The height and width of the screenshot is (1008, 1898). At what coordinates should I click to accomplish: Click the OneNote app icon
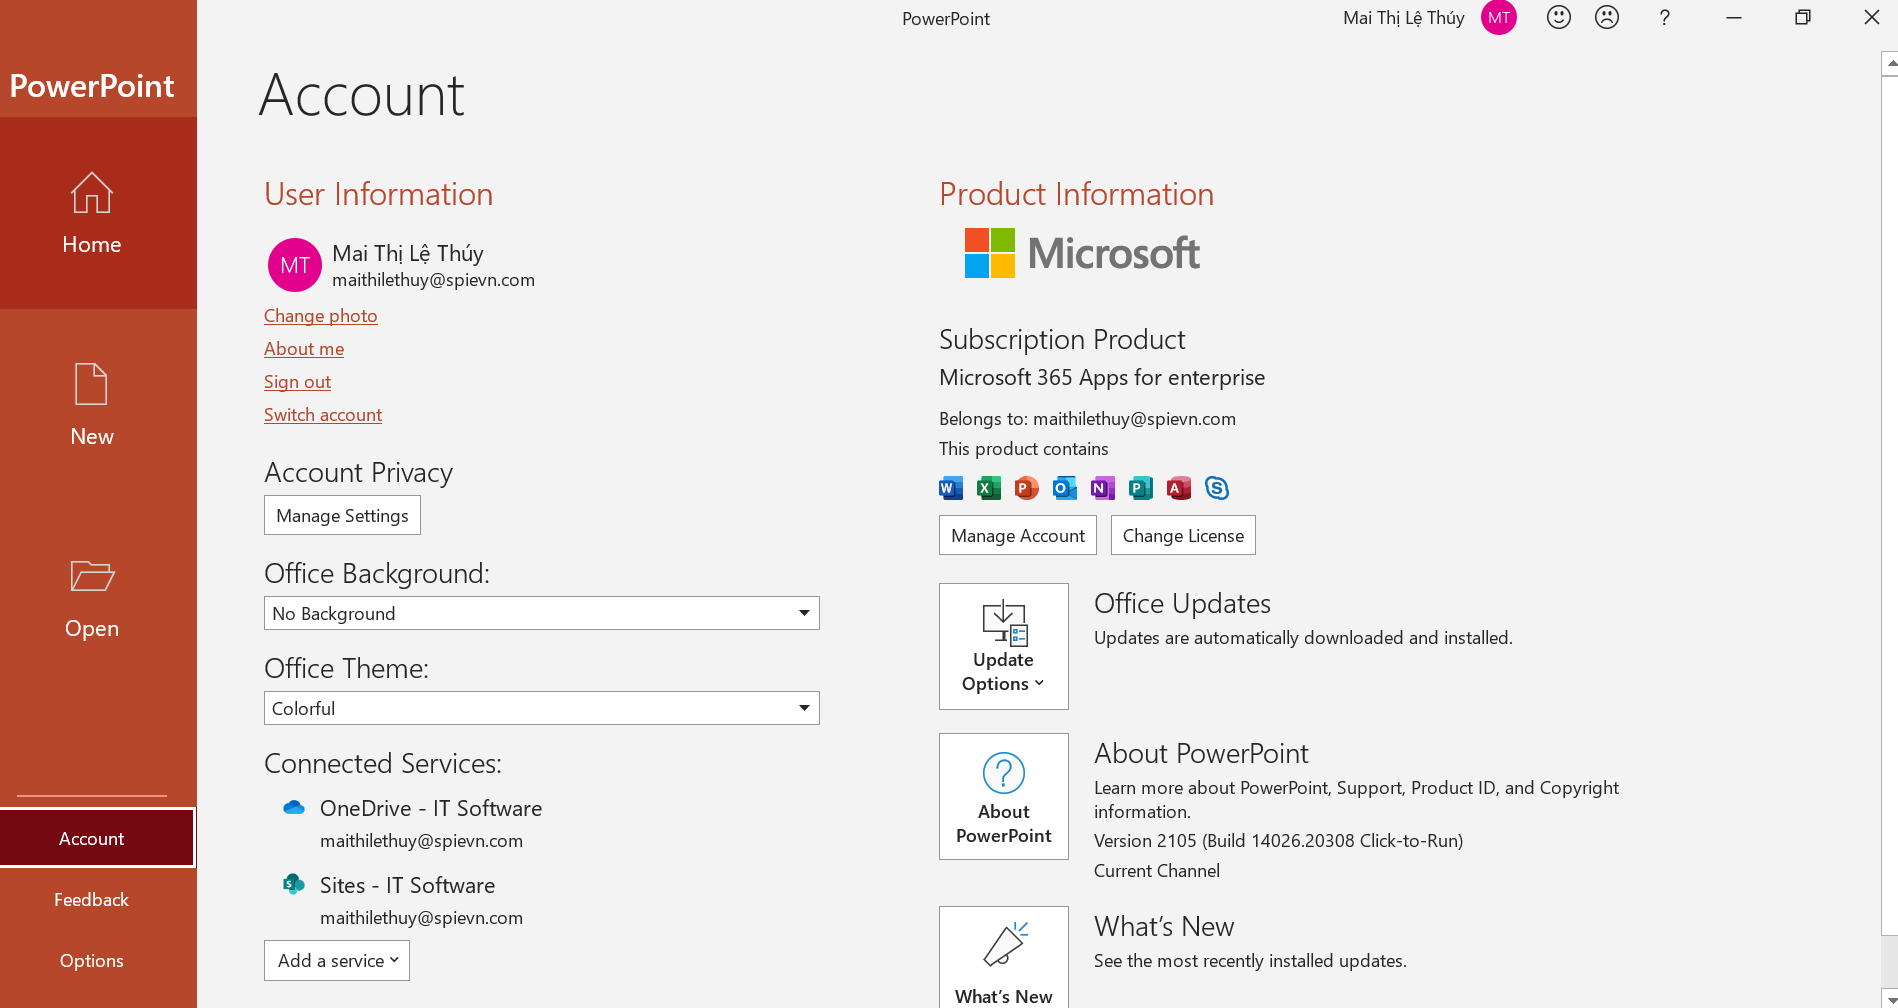coord(1103,488)
